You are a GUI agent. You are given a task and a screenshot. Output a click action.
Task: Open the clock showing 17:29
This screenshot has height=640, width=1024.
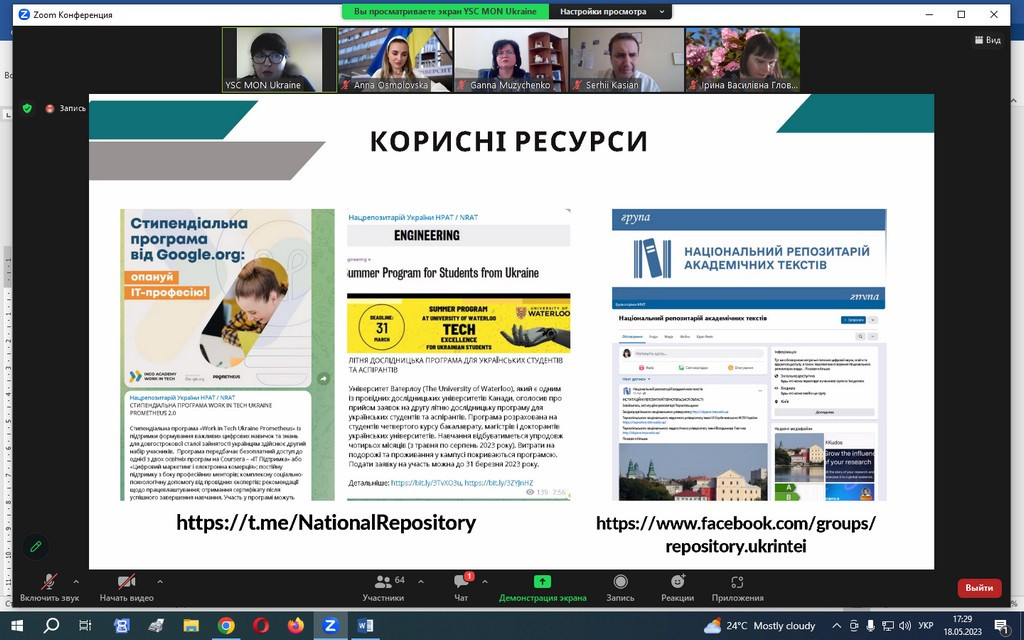[x=963, y=626]
